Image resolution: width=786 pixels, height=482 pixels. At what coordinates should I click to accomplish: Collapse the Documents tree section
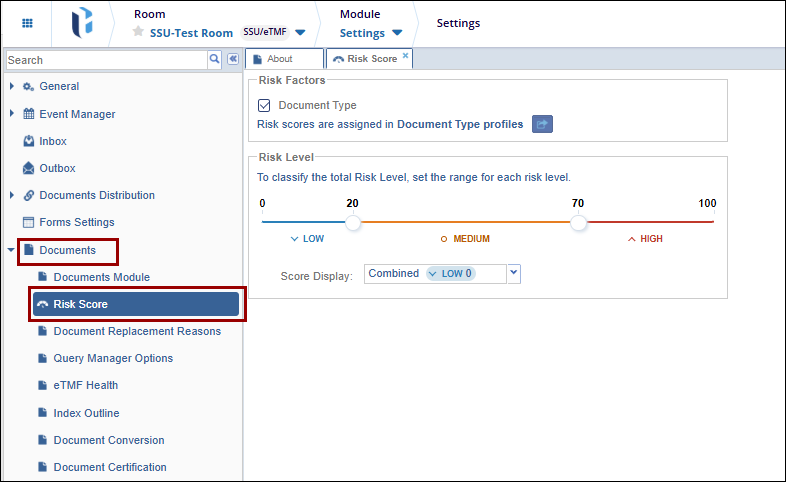(12, 250)
